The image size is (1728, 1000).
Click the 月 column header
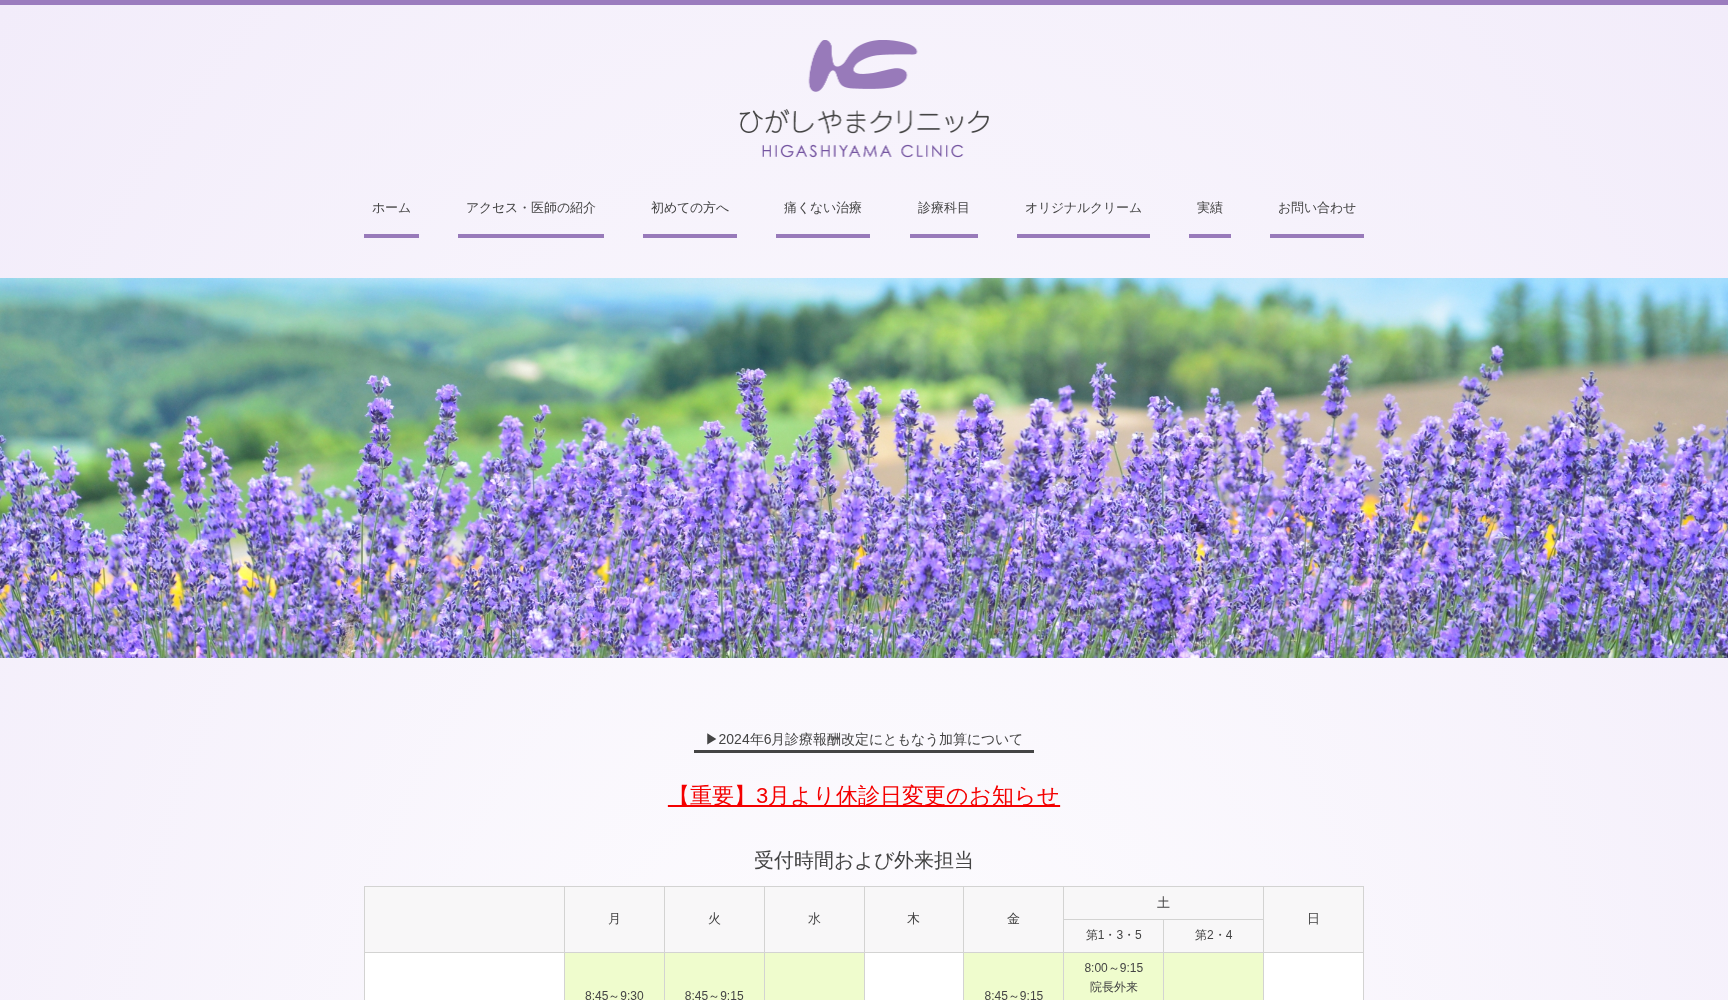614,919
